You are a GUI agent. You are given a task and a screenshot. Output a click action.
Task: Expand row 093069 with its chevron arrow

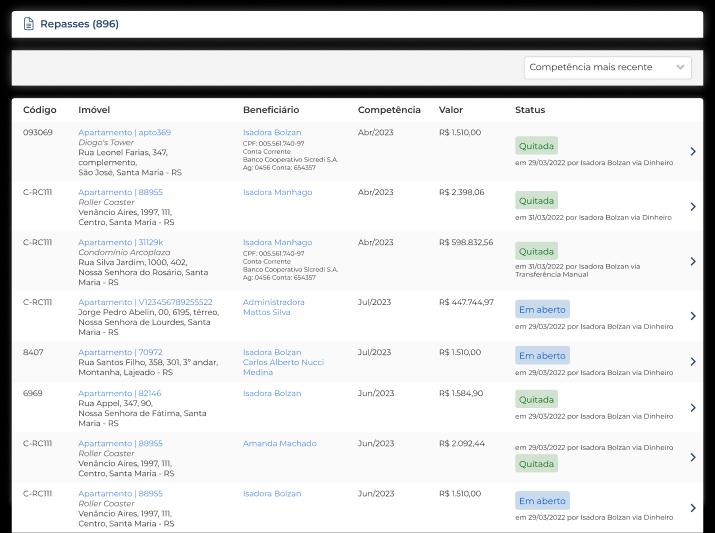coord(693,151)
